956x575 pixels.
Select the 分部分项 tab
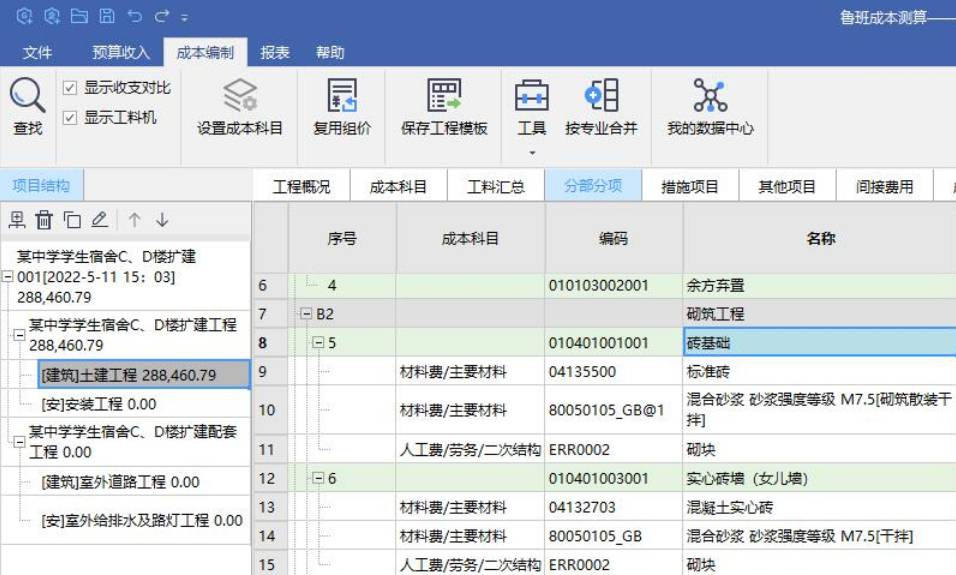[x=593, y=185]
